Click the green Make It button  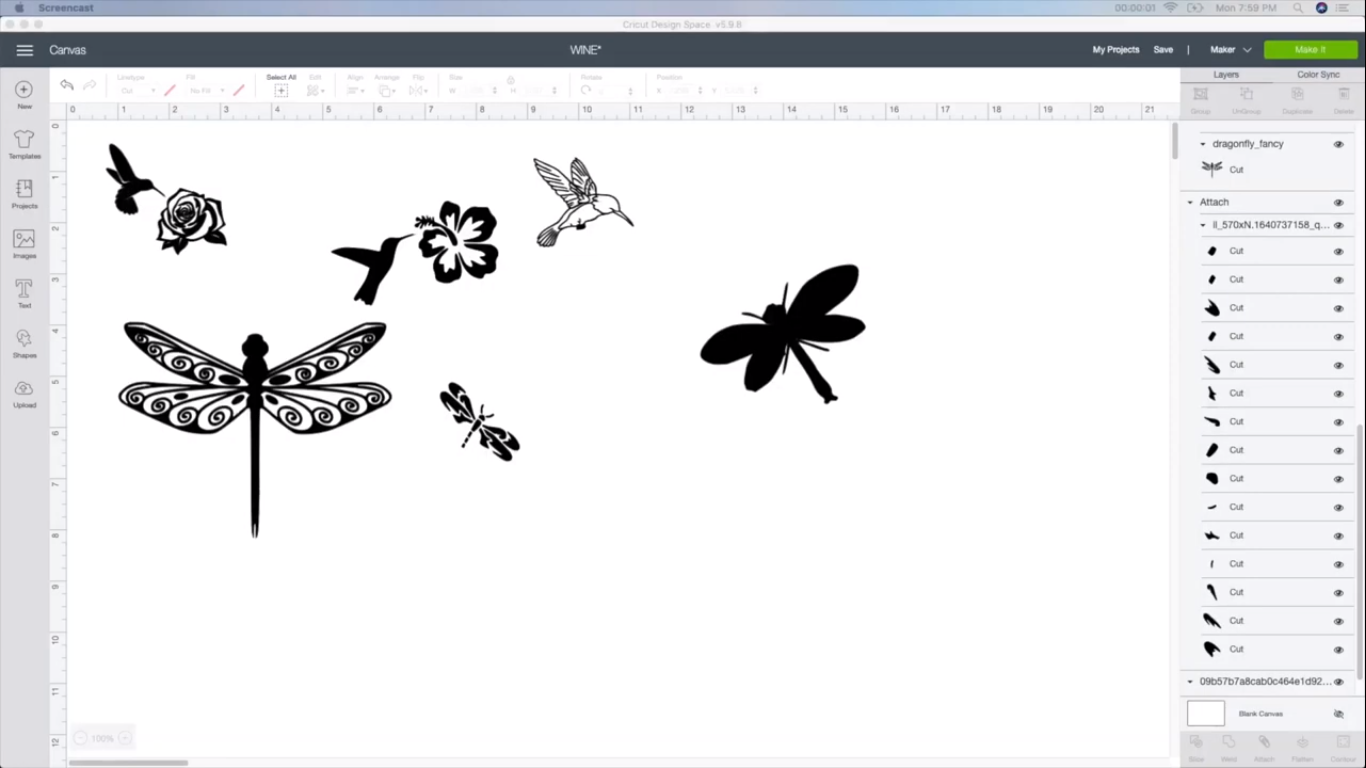(x=1310, y=49)
